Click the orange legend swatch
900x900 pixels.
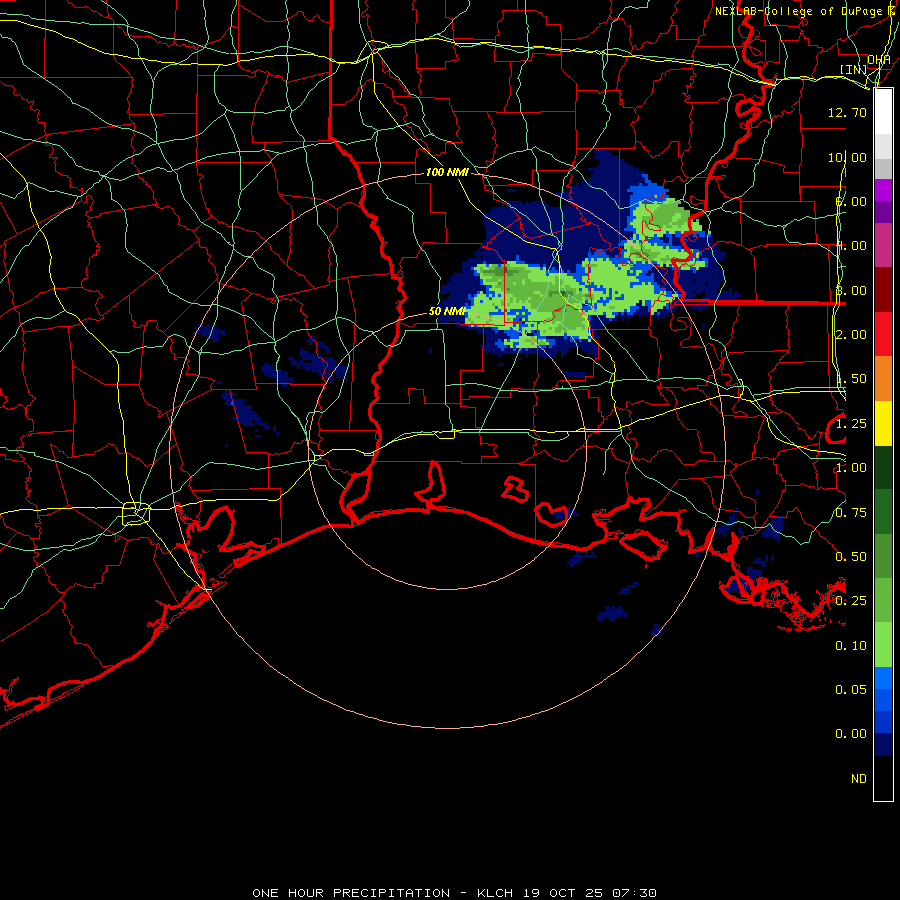point(883,379)
